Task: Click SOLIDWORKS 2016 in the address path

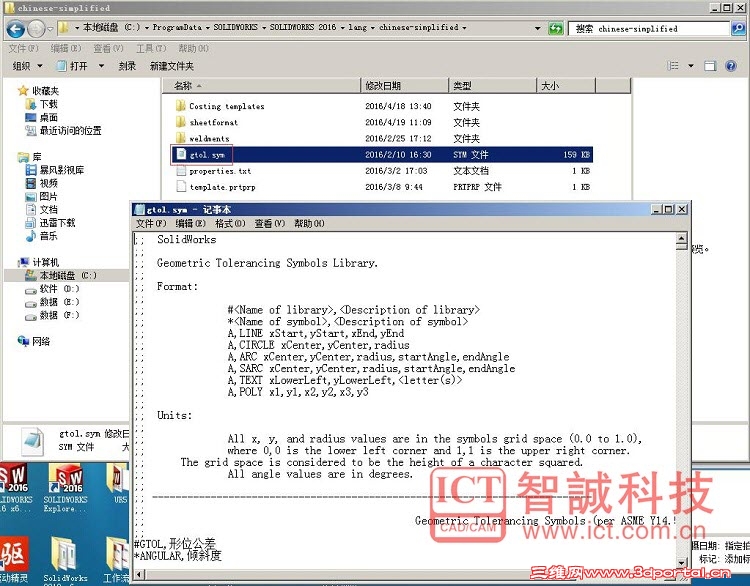Action: pos(303,27)
